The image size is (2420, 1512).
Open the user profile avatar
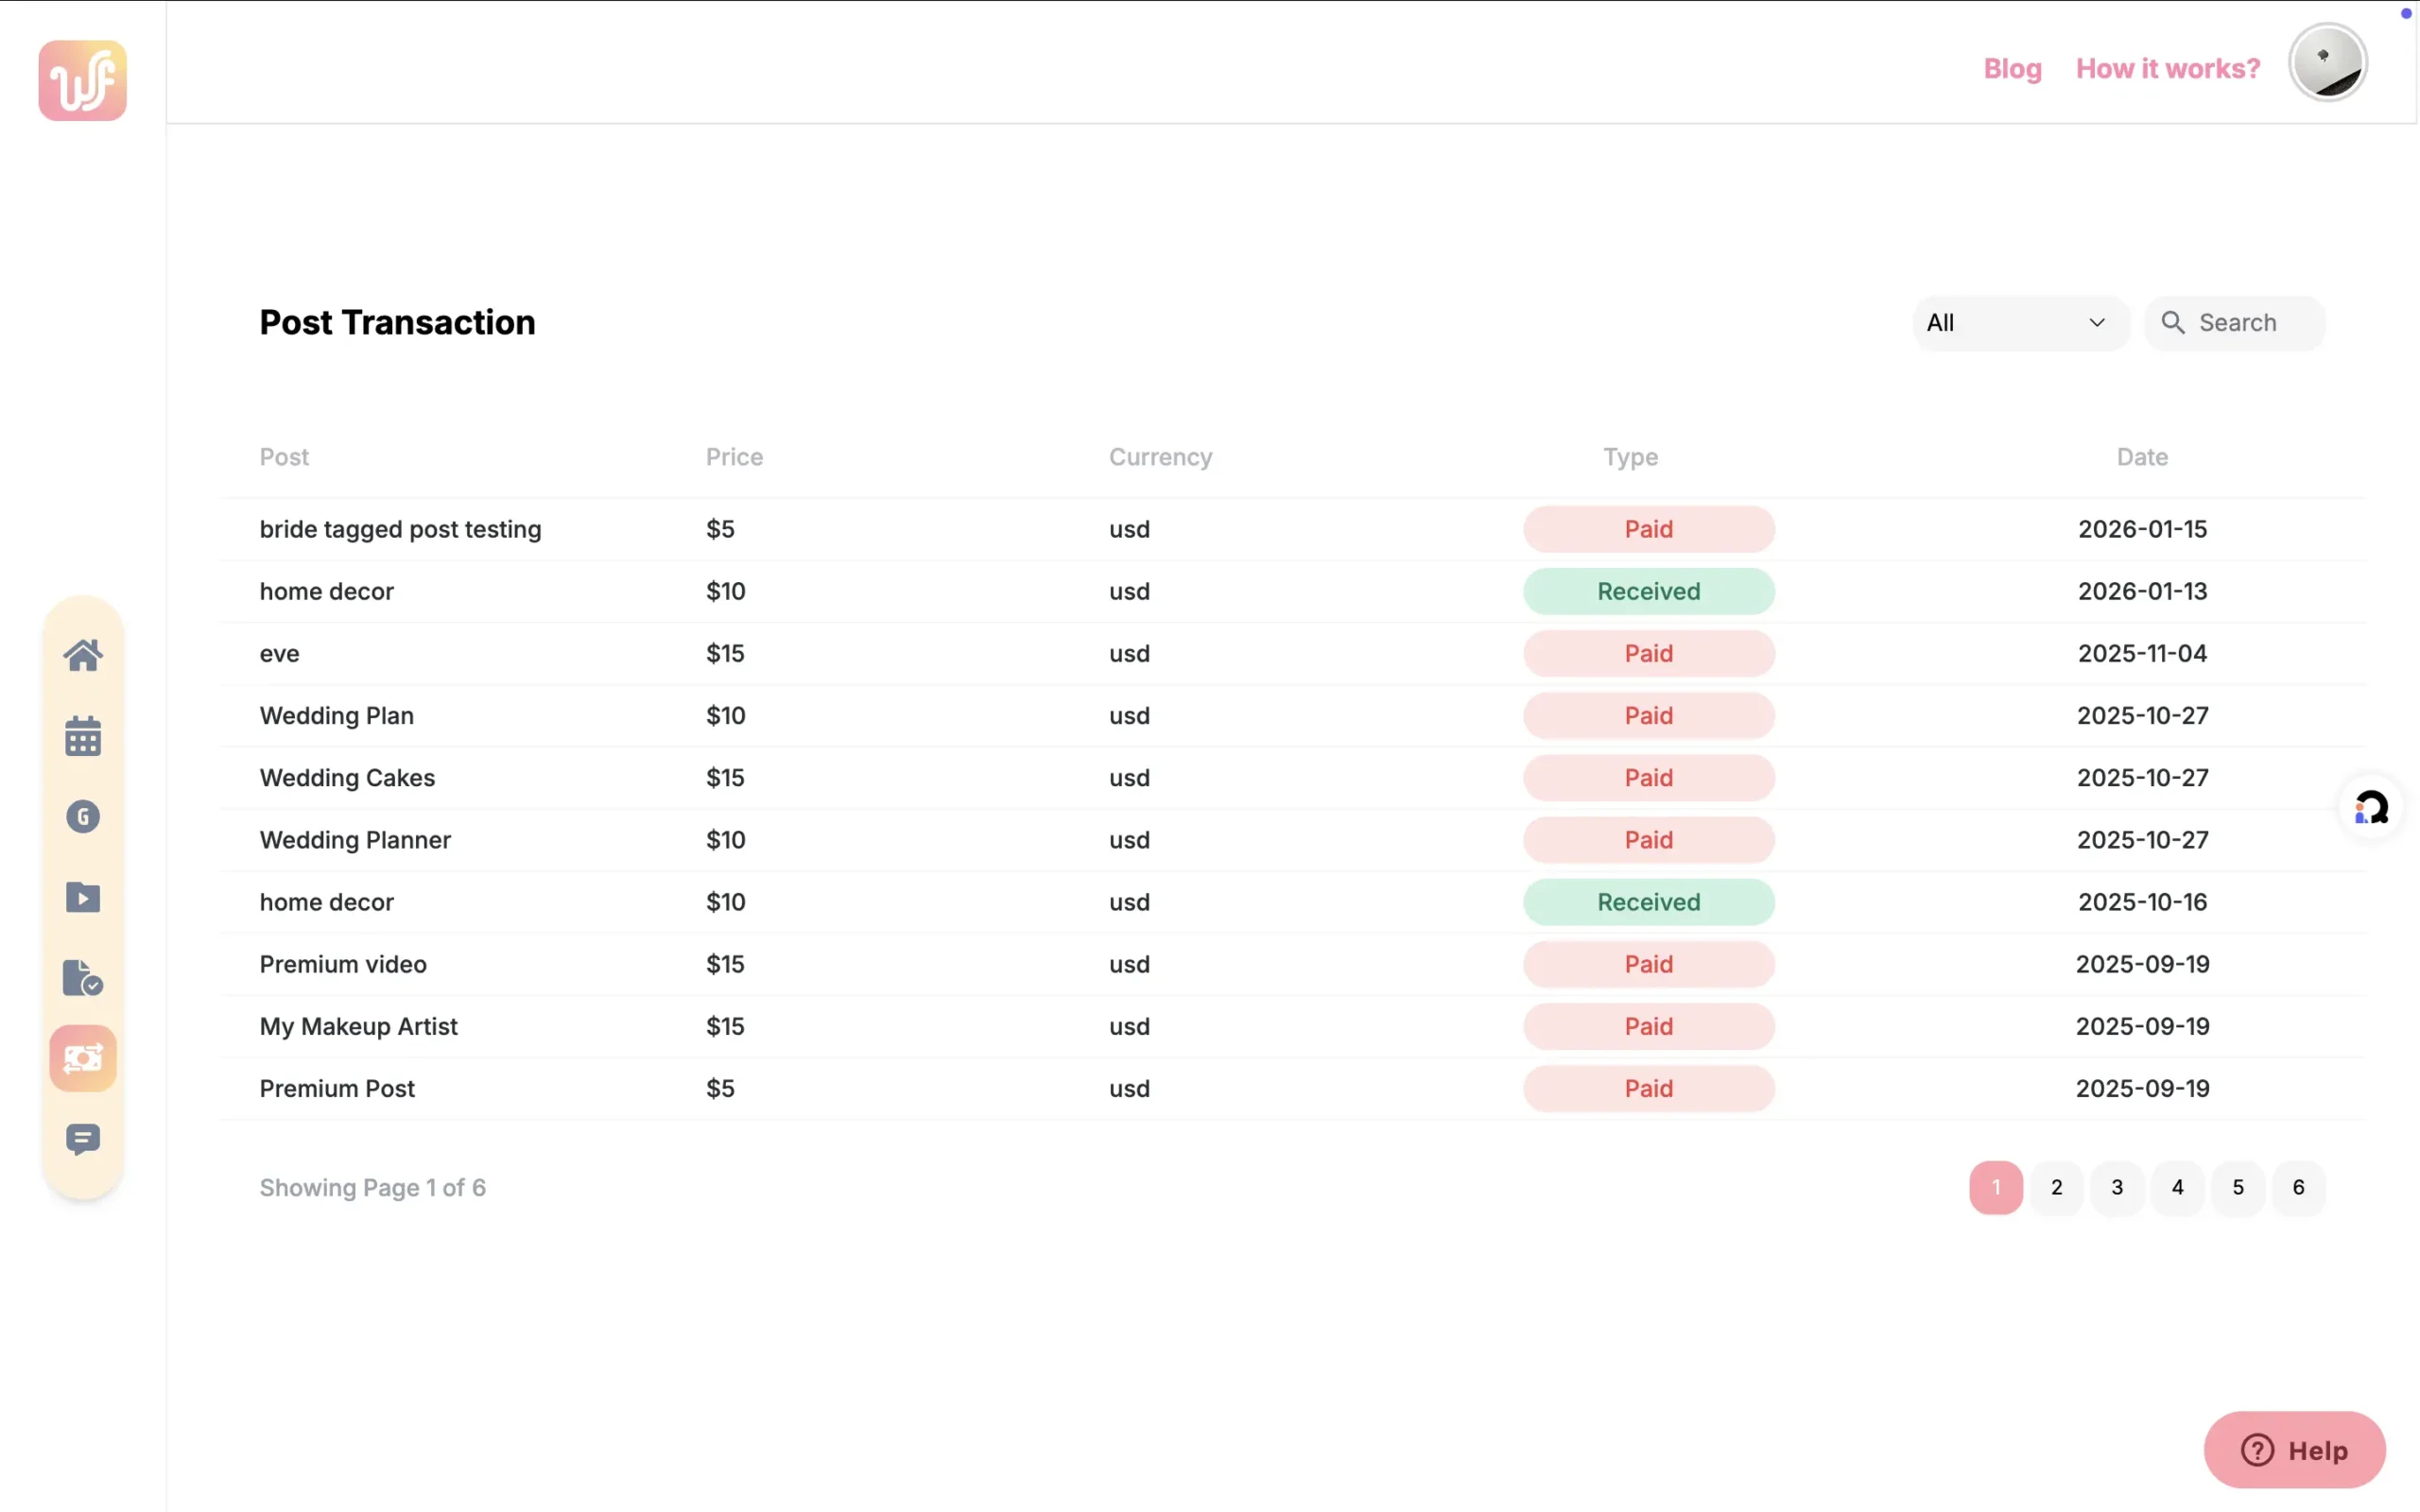(x=2327, y=63)
